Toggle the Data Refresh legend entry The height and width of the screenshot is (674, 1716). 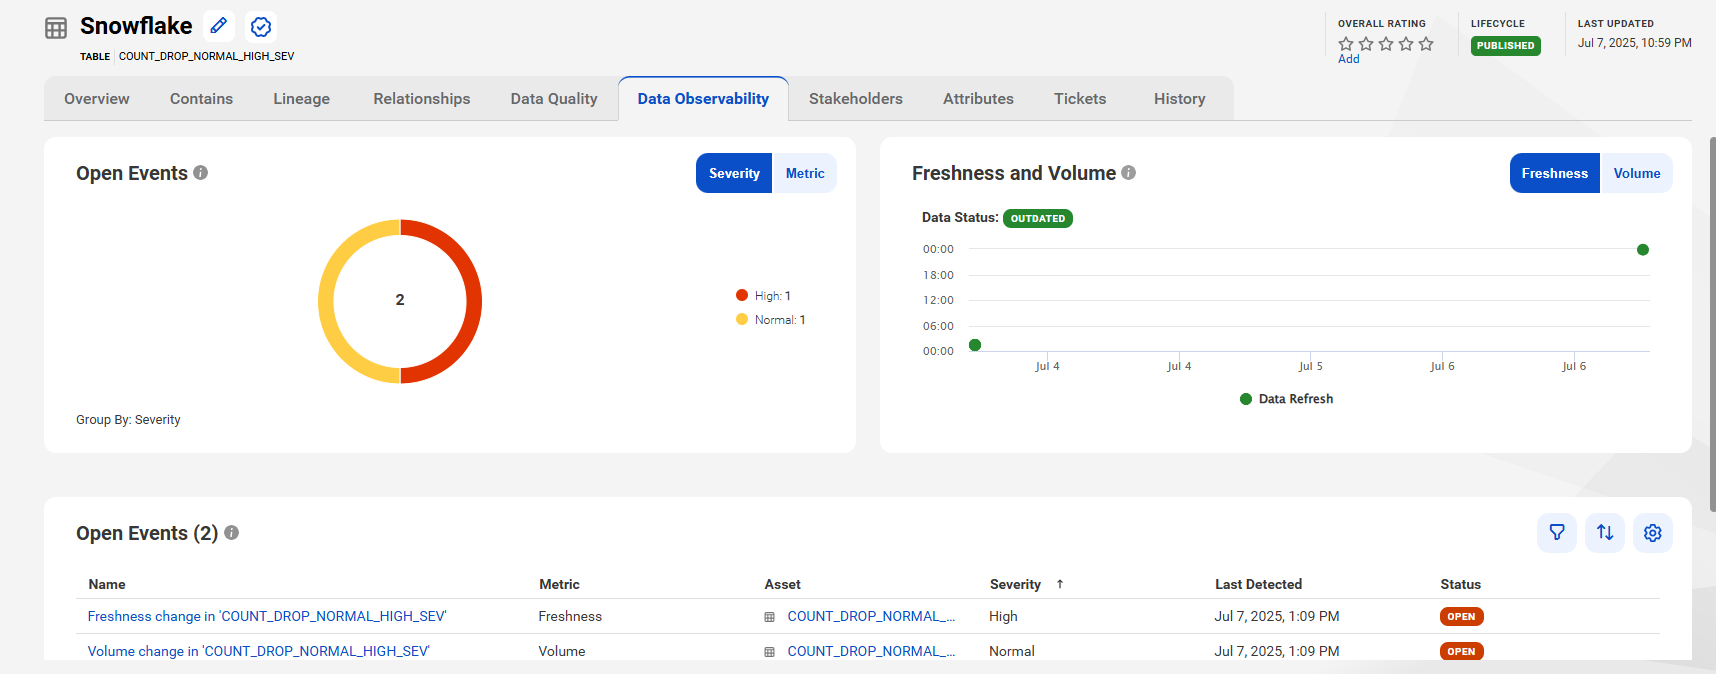1286,399
